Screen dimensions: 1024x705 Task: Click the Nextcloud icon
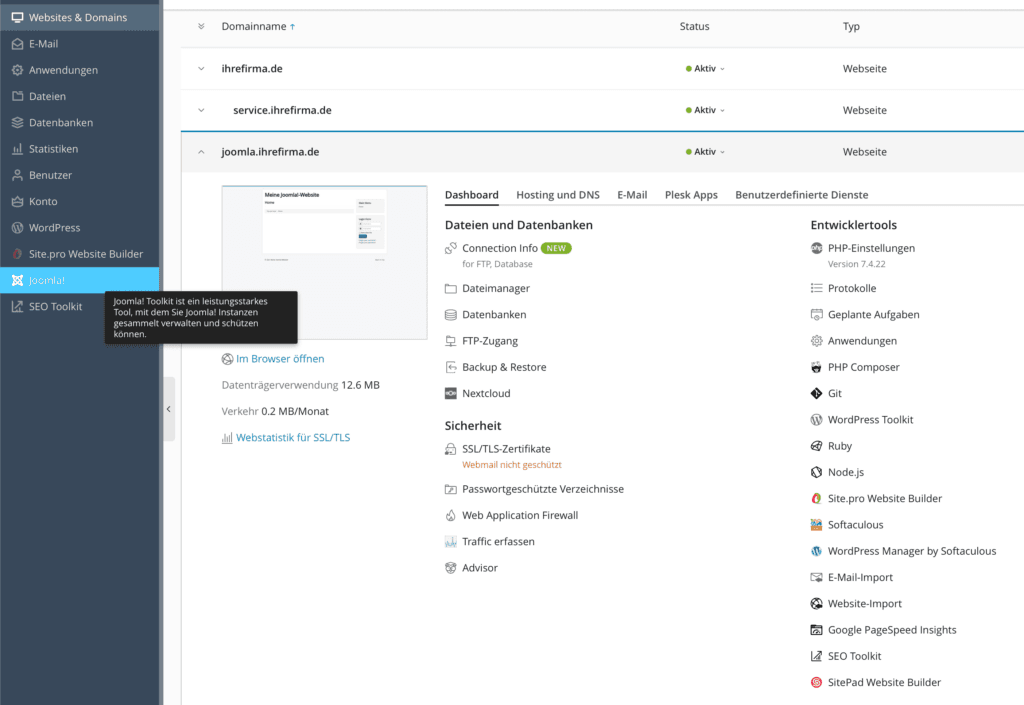[x=451, y=394]
